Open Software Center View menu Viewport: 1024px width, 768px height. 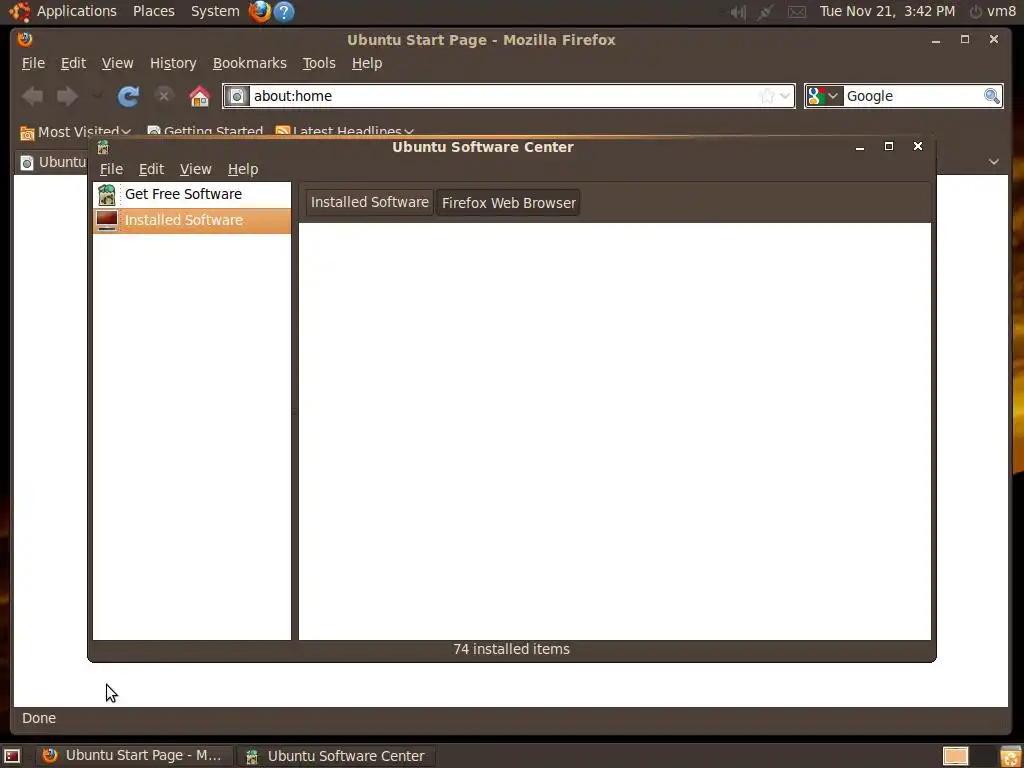[x=195, y=169]
